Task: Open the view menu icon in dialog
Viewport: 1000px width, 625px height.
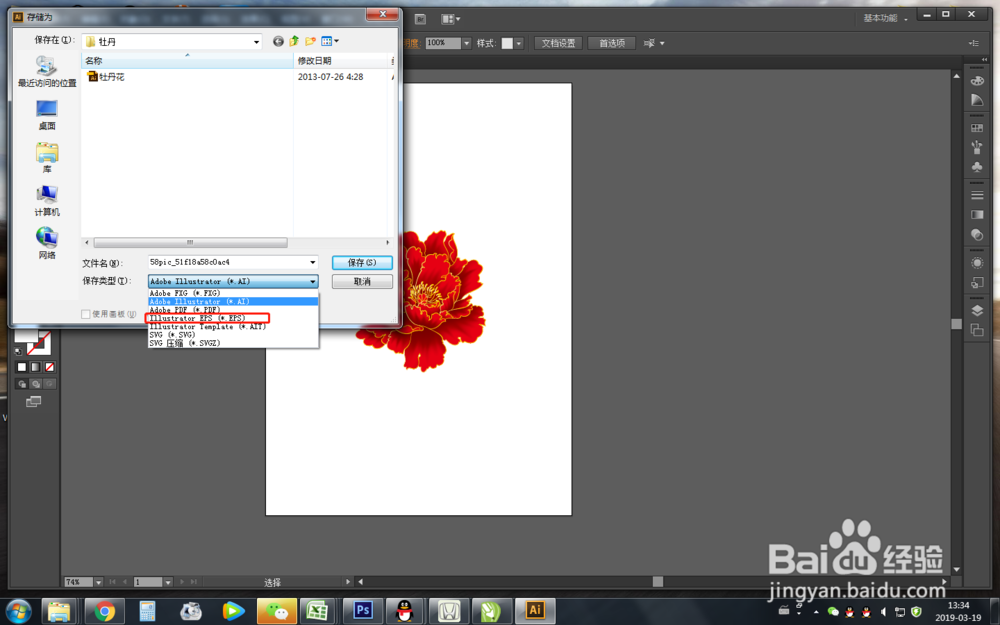Action: tap(330, 41)
